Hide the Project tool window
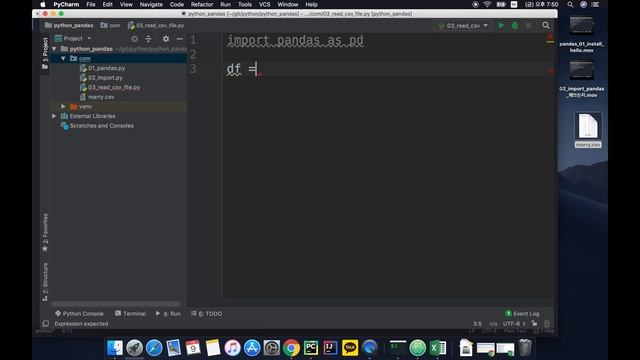Screen dimensions: 640x360 click(180, 39)
